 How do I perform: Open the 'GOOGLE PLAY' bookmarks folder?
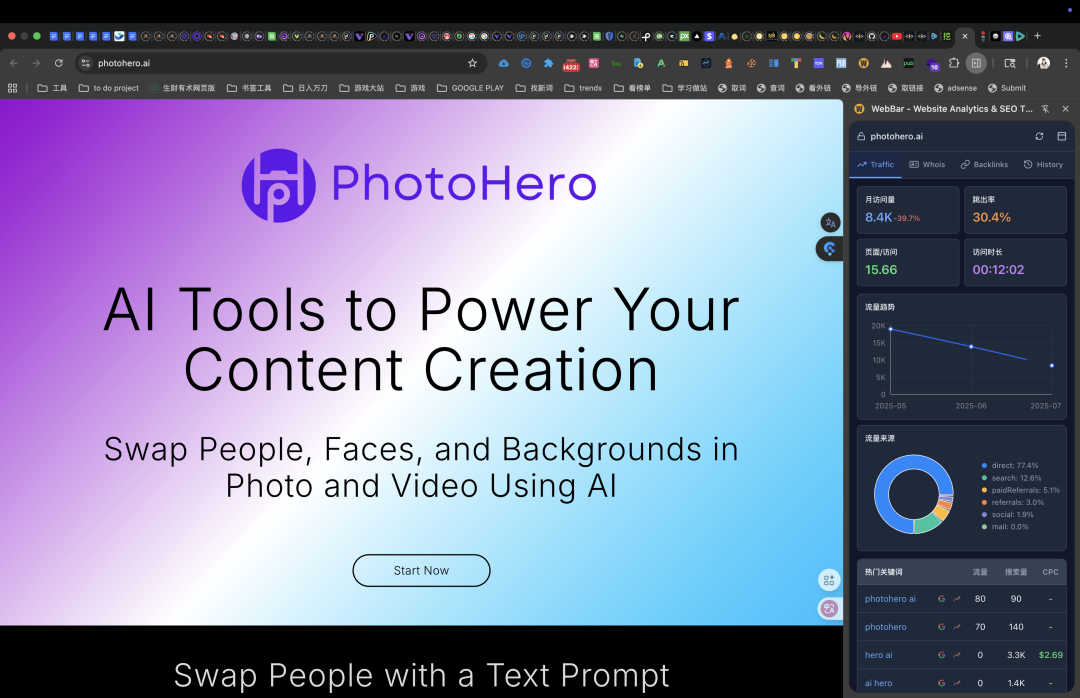[x=470, y=88]
